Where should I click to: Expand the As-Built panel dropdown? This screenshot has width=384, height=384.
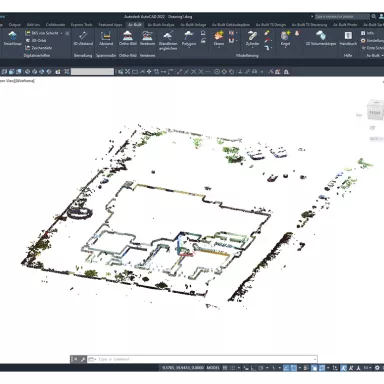click(x=382, y=55)
